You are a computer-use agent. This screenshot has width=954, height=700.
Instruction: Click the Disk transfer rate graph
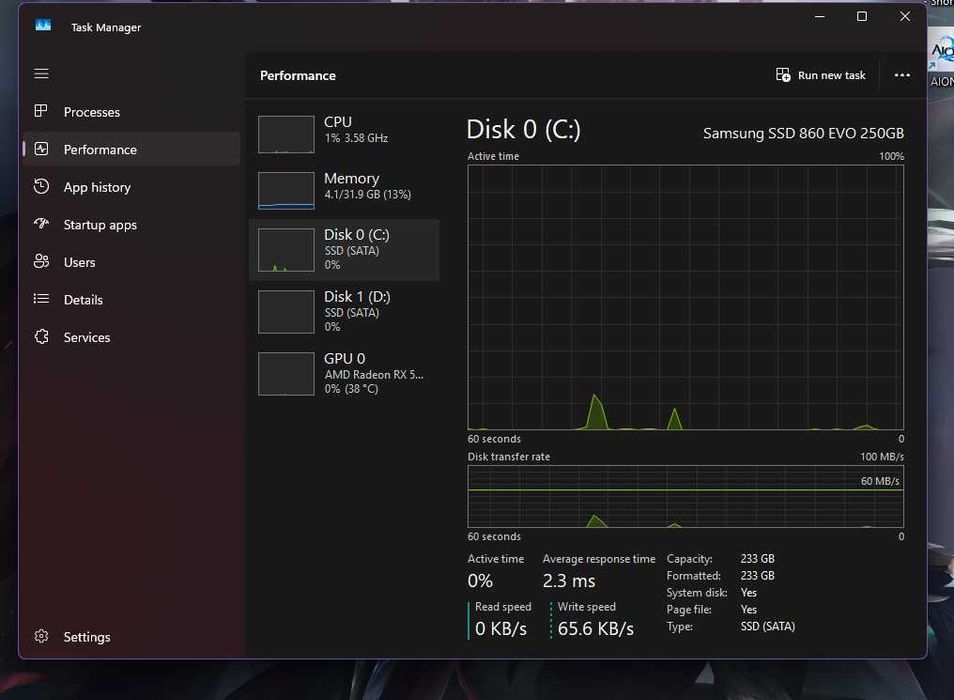point(686,497)
